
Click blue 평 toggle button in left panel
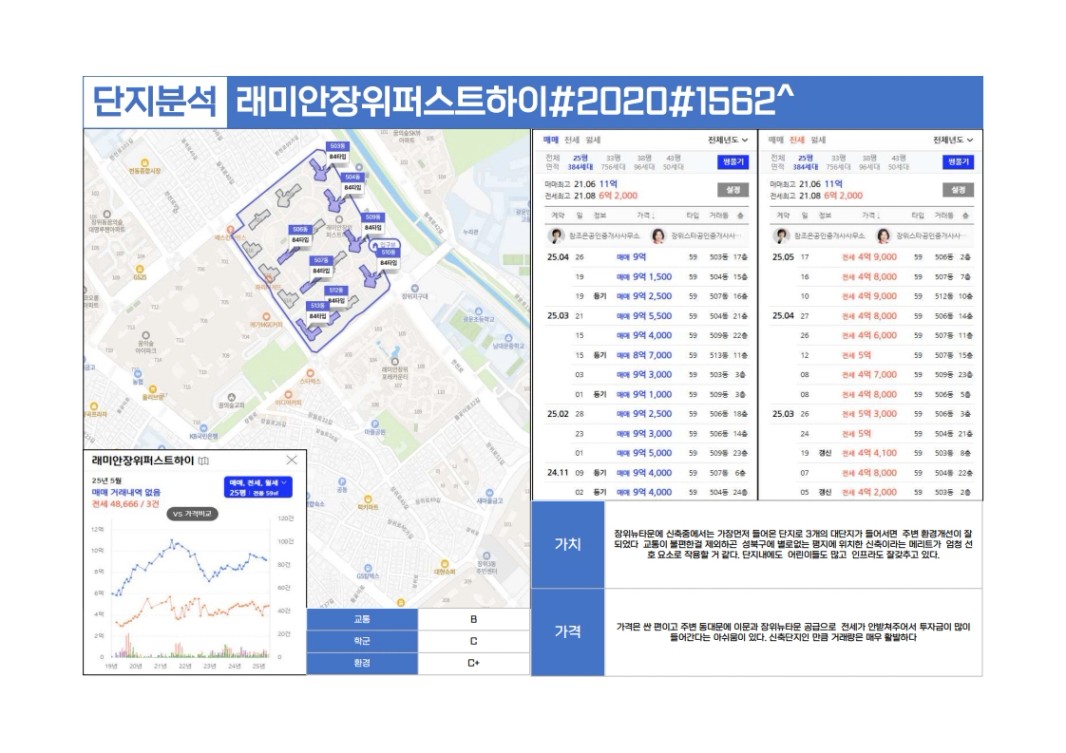[733, 162]
